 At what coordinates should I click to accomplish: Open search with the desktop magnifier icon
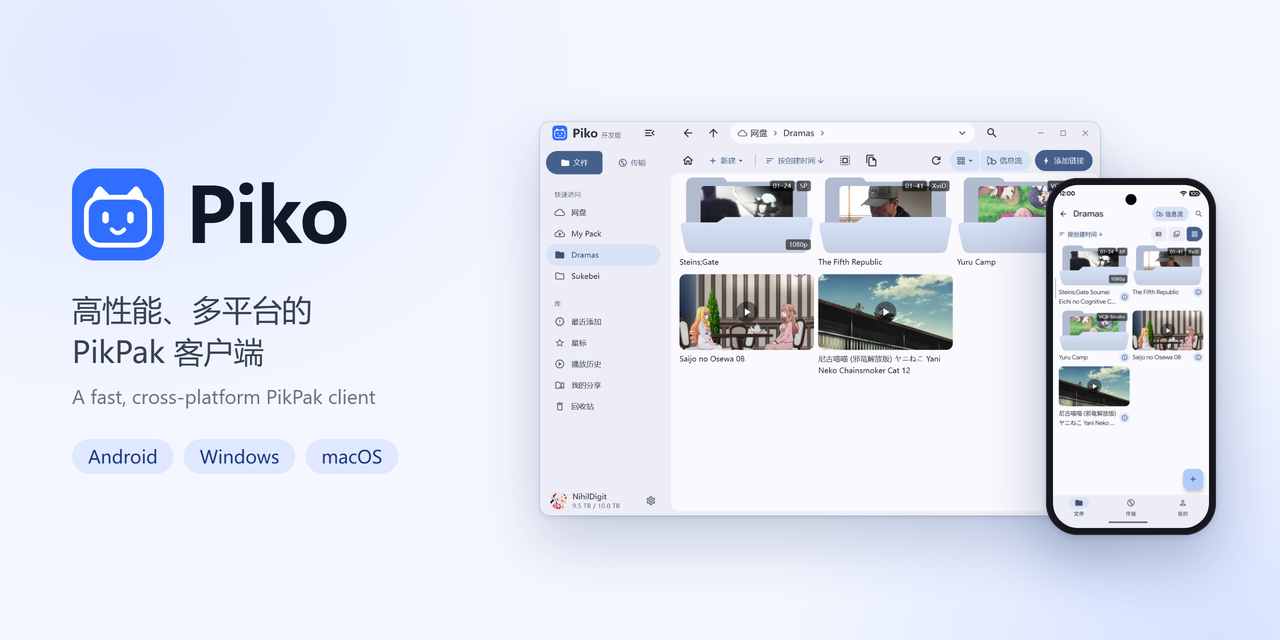pyautogui.click(x=991, y=133)
